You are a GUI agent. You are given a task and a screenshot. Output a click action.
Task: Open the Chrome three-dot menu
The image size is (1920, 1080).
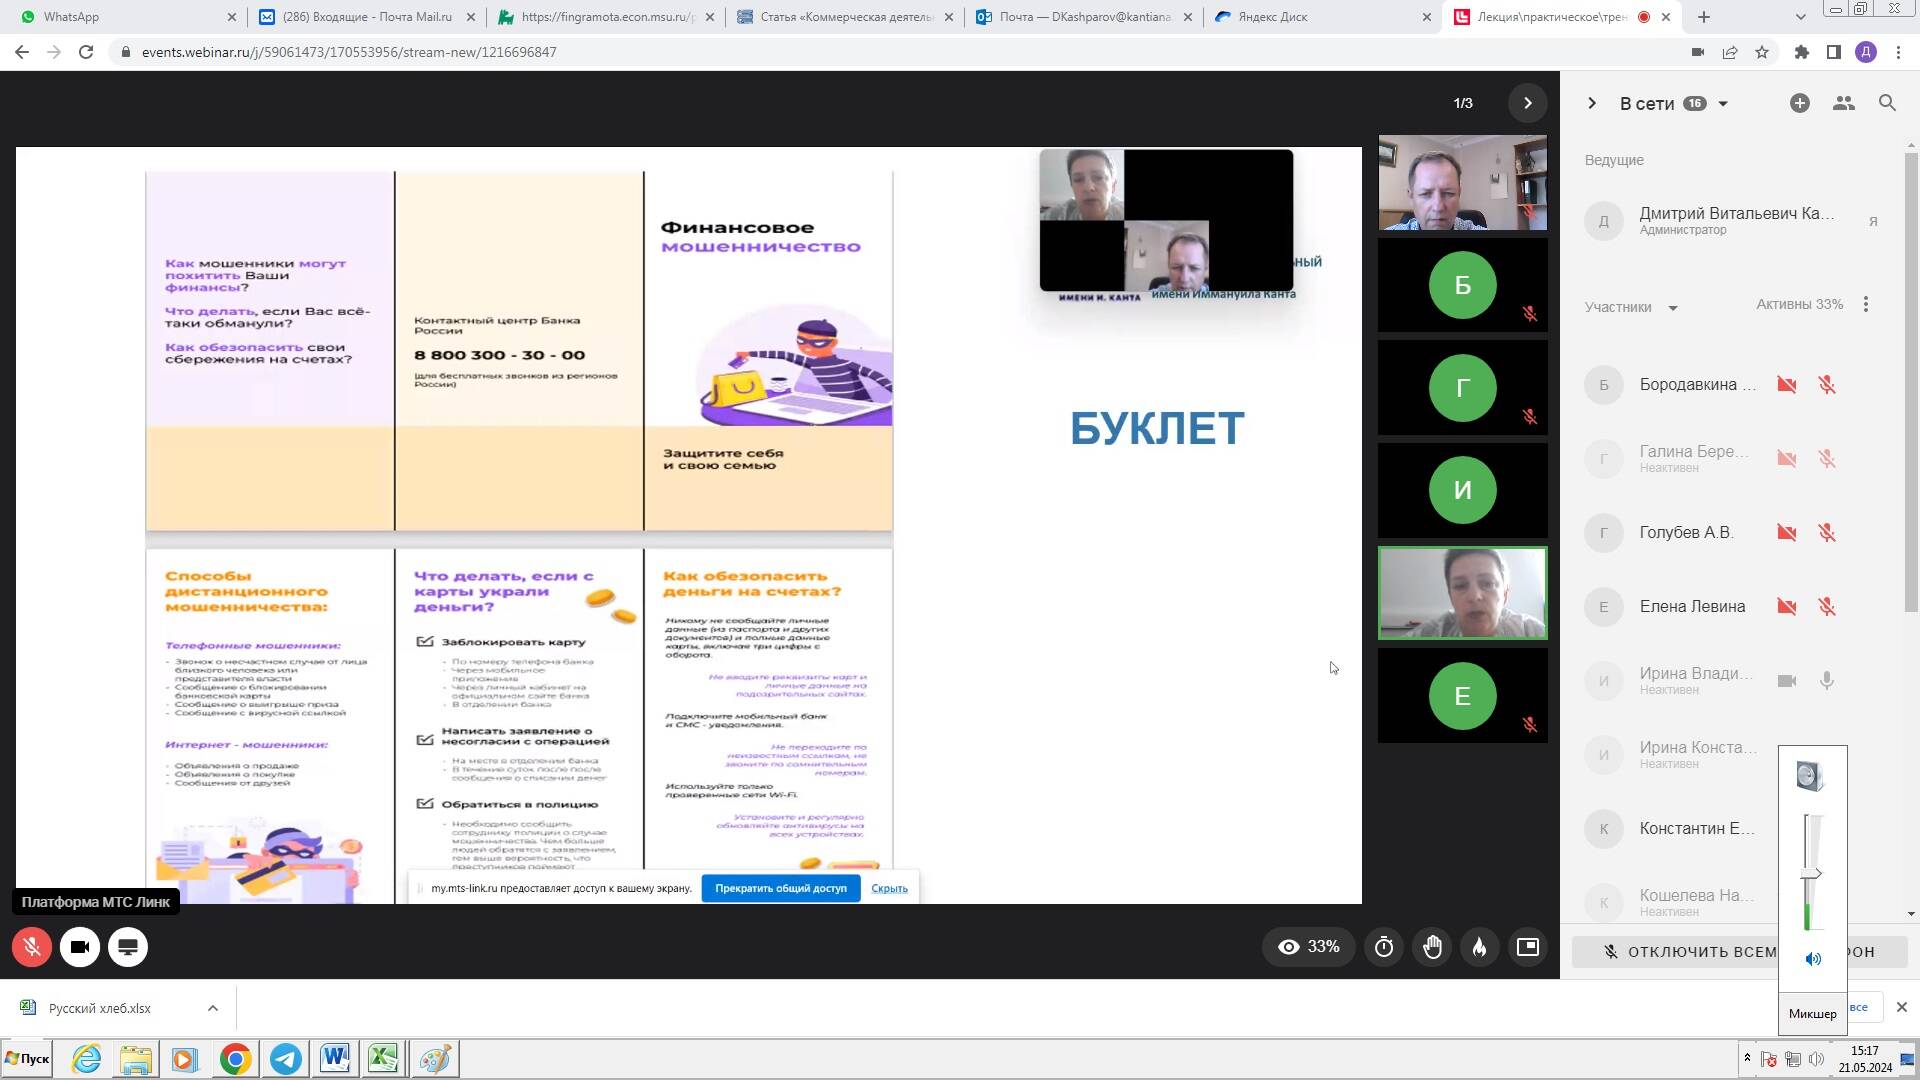pos(1898,52)
